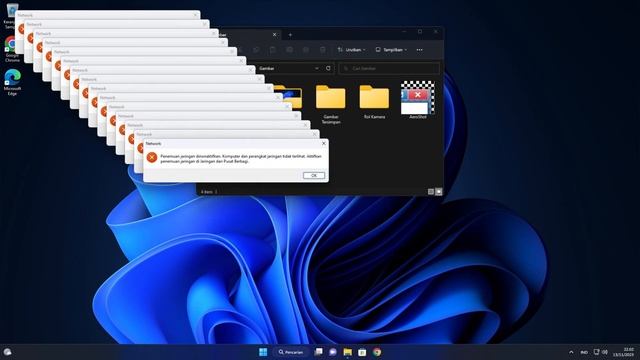Screen dimensions: 640x360
Task: Click the '4 item' status bar text
Action: 207,191
